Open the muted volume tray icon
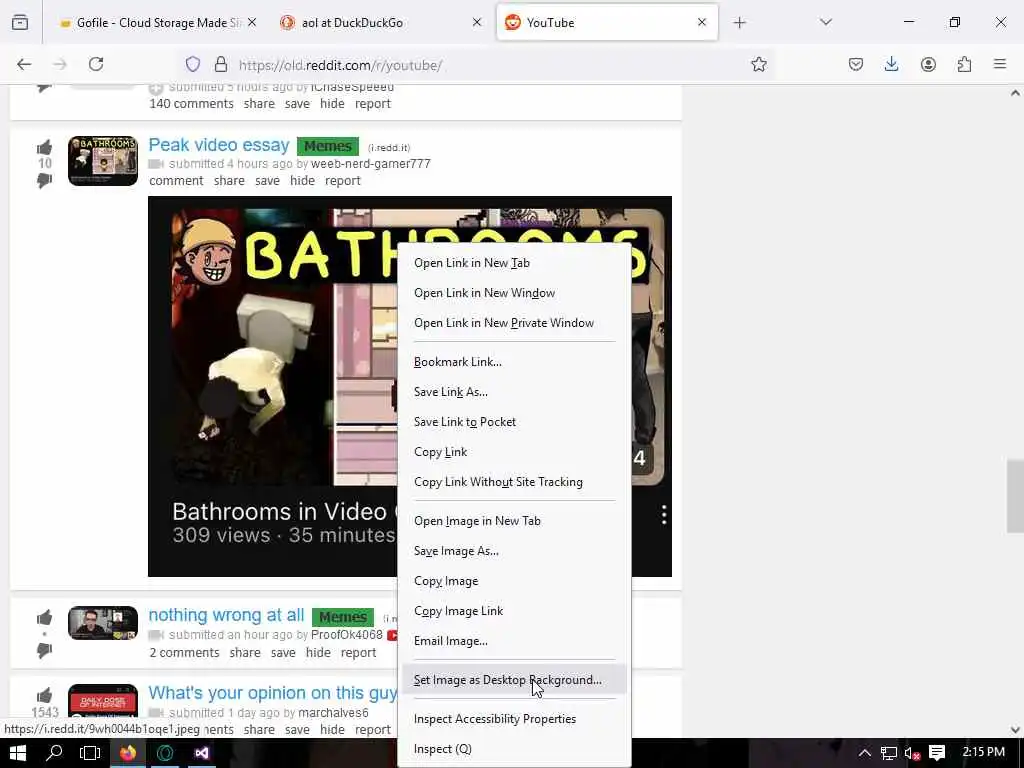Screen dimensions: 1024x768 tap(912, 754)
